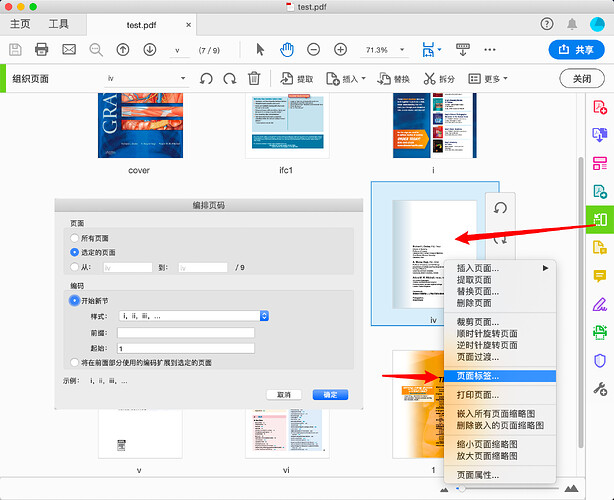Open Protect shield tool in sidebar
Screen dimensions: 614x500
600,361
